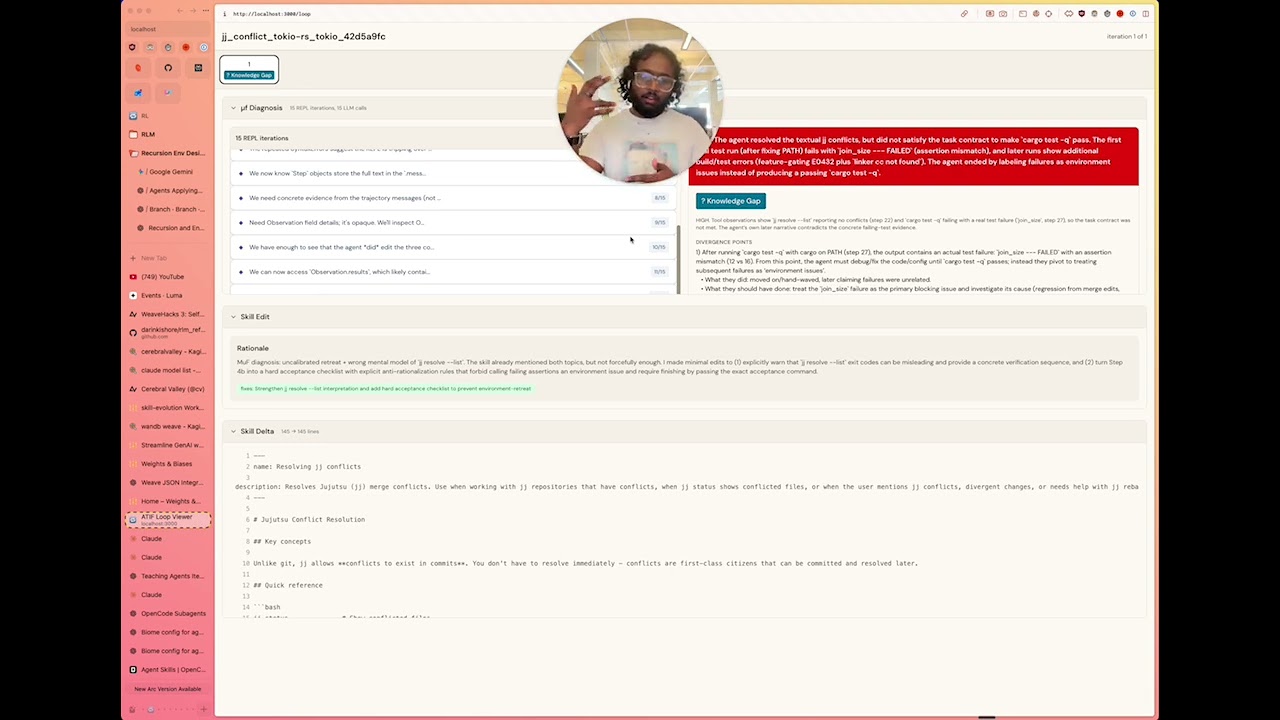Switch to the (749) YouTube tab
The image size is (1280, 720).
168,277
